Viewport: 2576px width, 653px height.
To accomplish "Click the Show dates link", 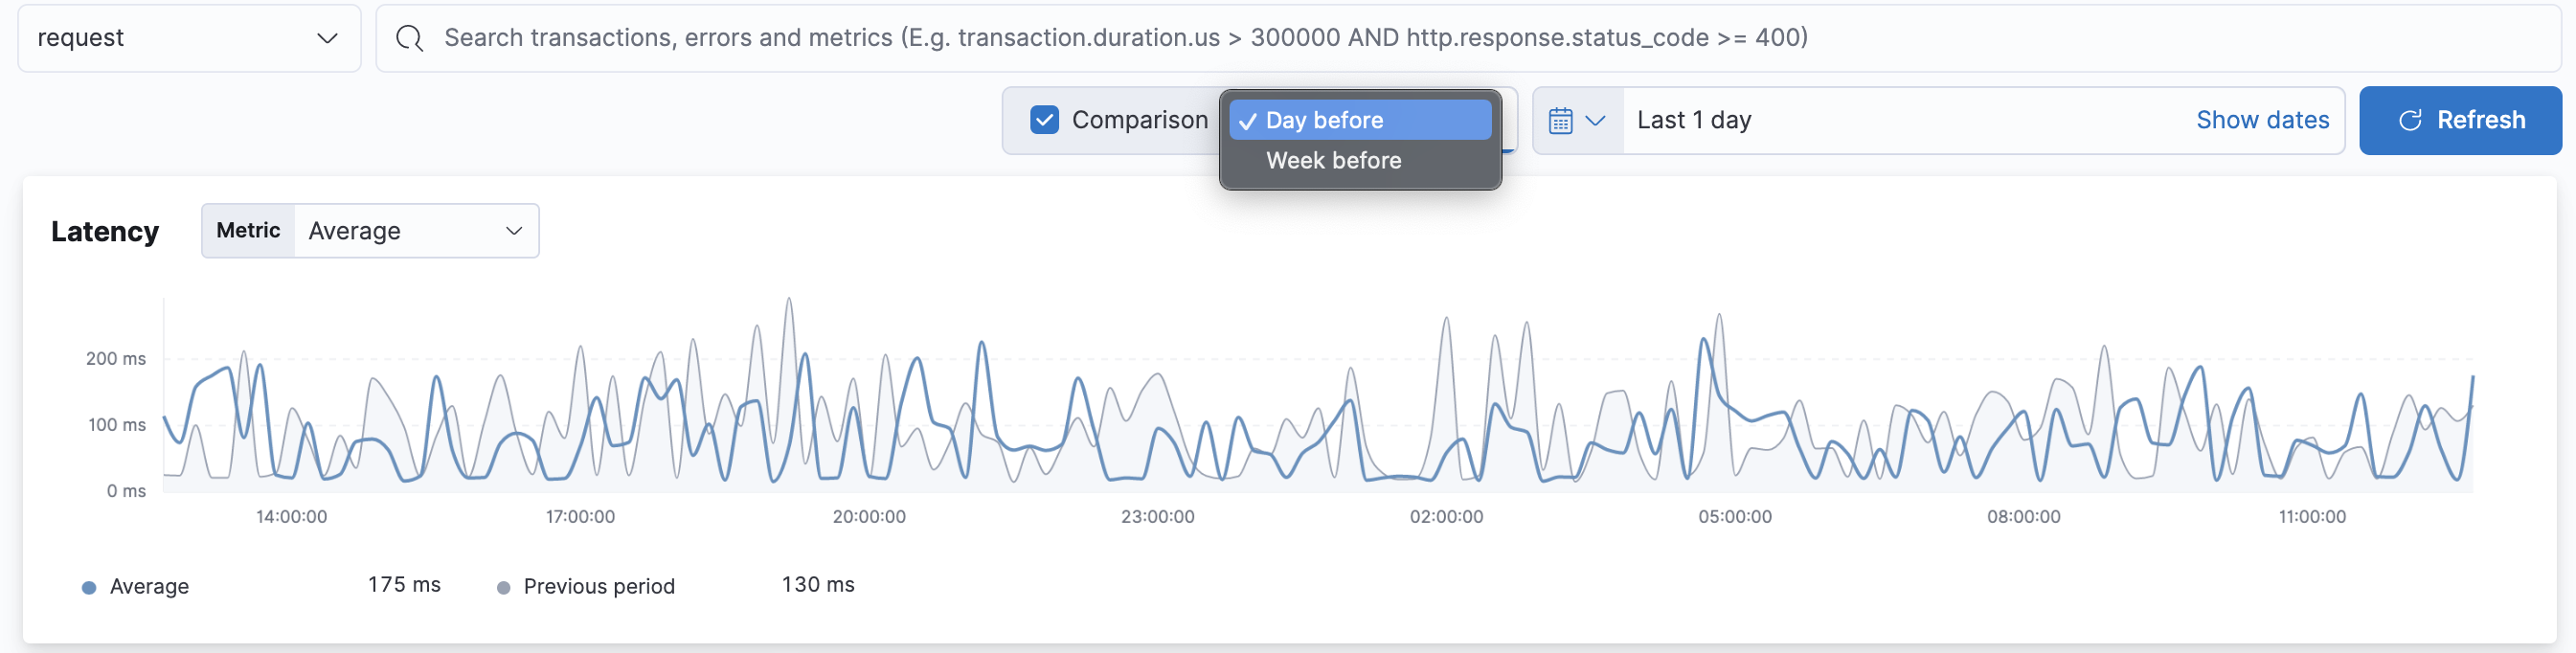I will 2261,120.
